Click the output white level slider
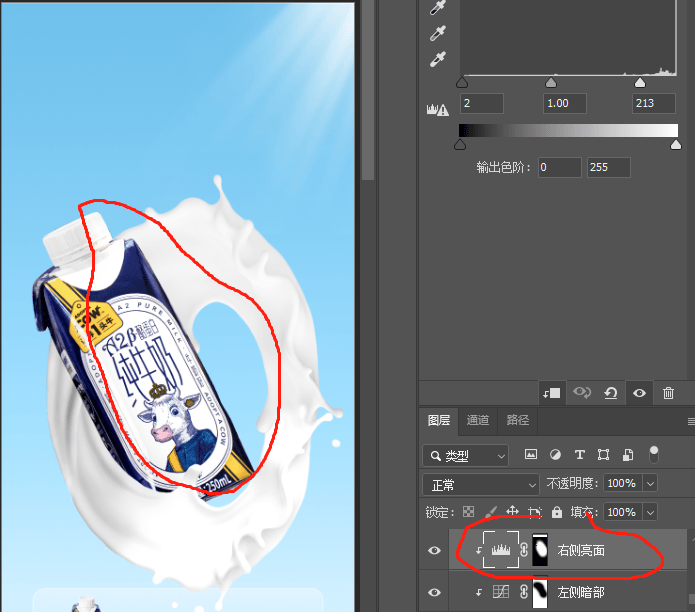Viewport: 695px width, 612px height. [x=676, y=144]
